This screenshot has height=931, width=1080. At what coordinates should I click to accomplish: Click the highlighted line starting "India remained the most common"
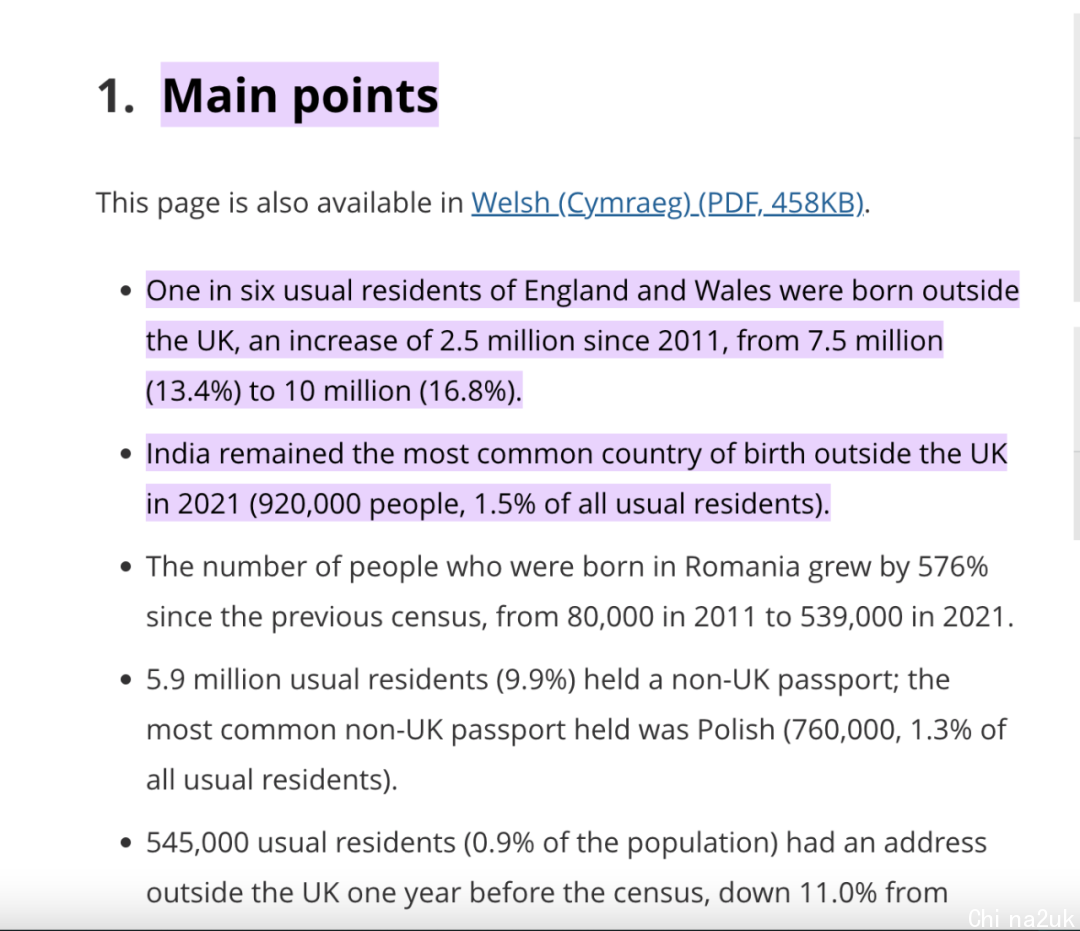pyautogui.click(x=576, y=454)
